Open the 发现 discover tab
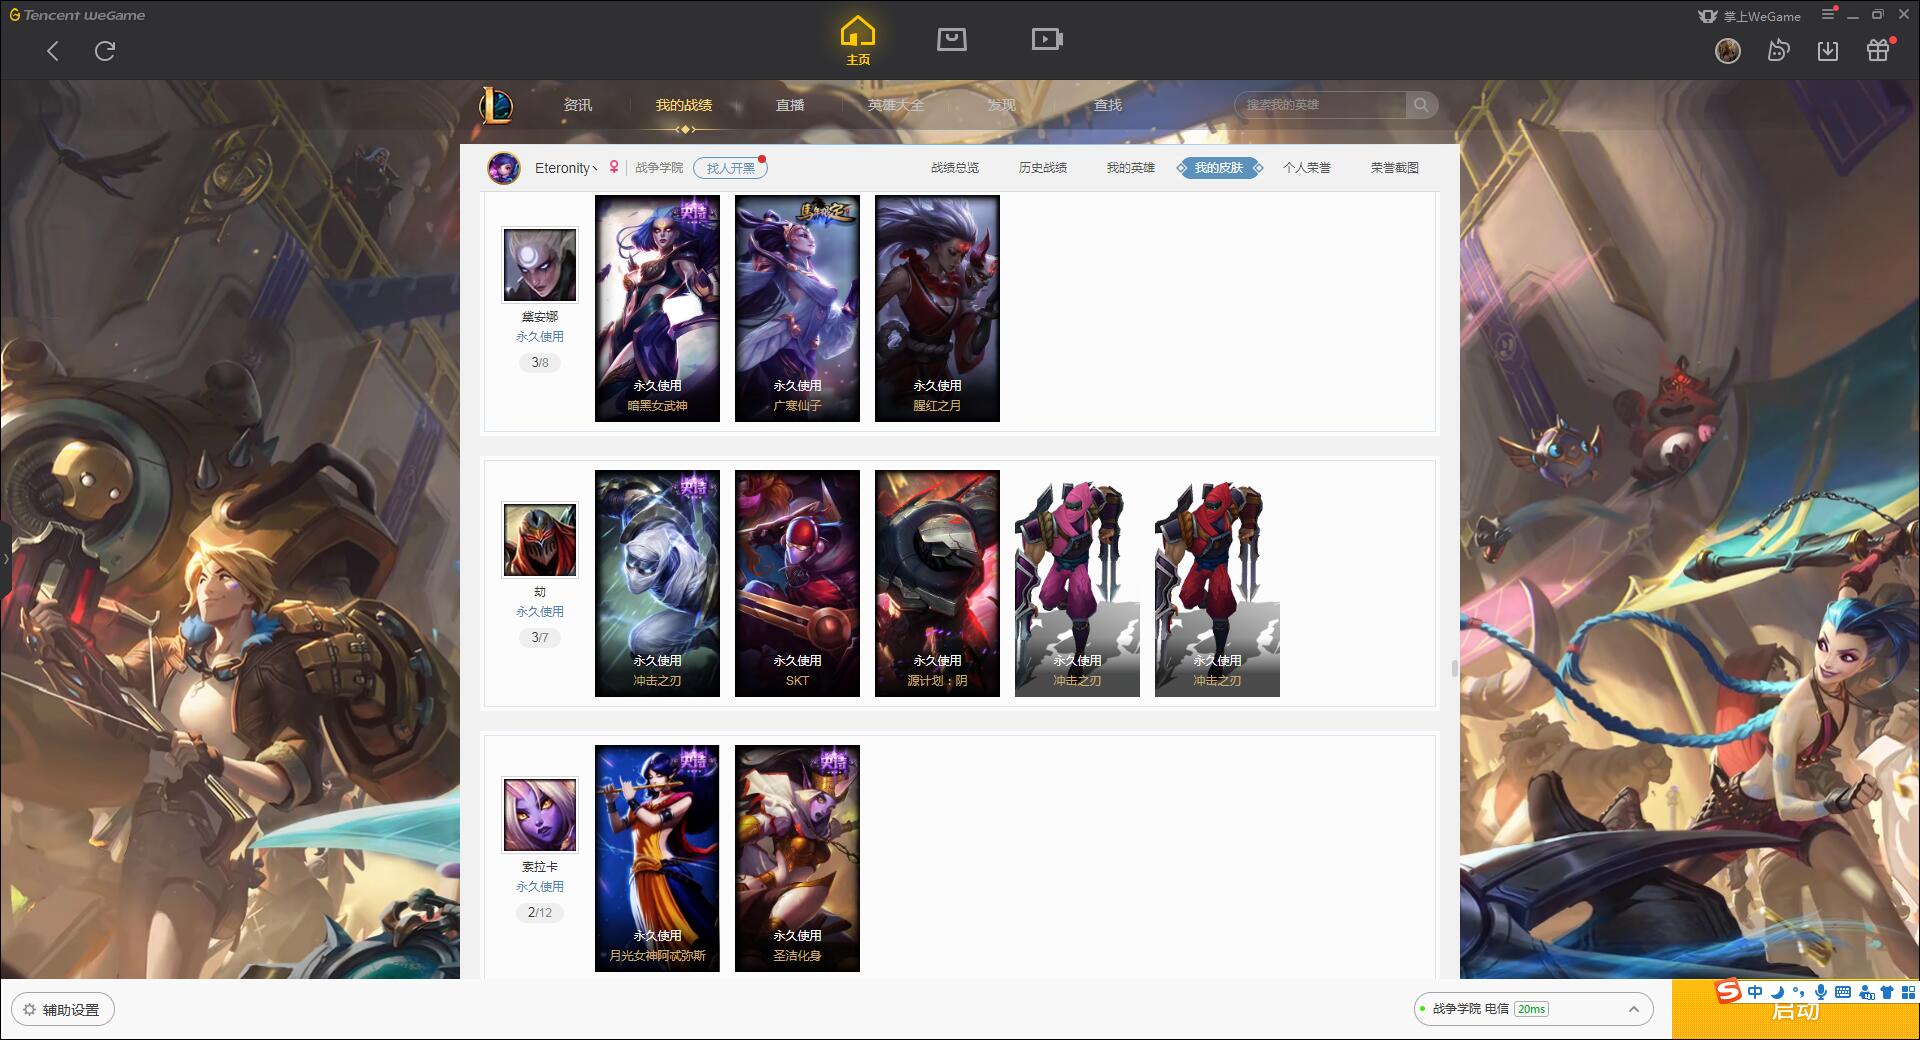The width and height of the screenshot is (1920, 1040). coord(1002,105)
